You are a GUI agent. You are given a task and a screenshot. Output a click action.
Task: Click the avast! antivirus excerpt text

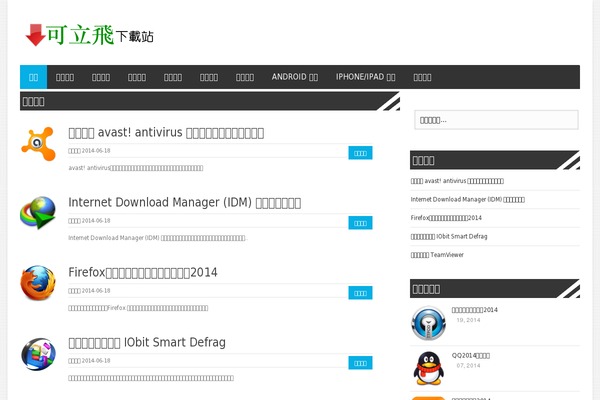pyautogui.click(x=135, y=168)
